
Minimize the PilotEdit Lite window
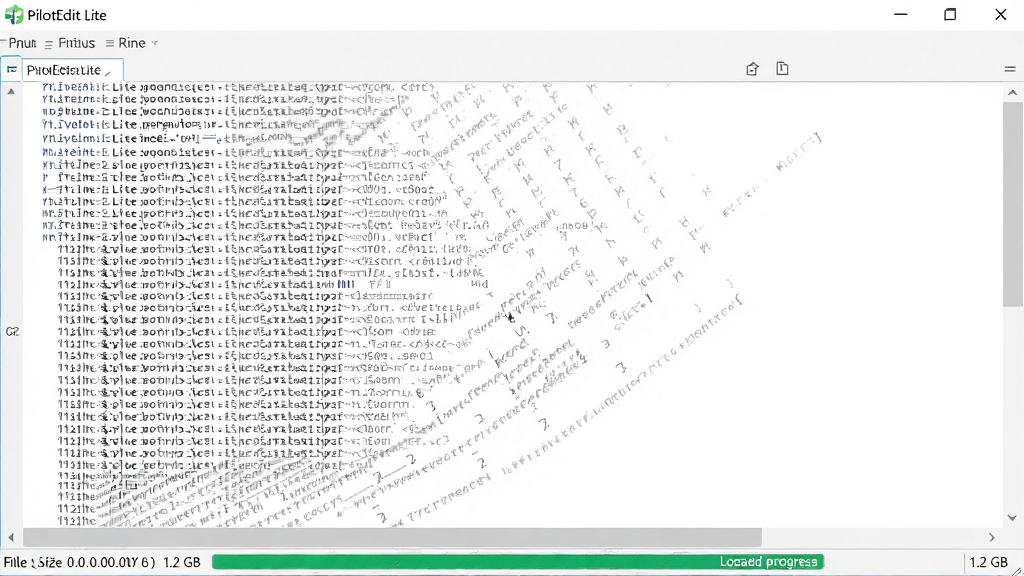[901, 15]
